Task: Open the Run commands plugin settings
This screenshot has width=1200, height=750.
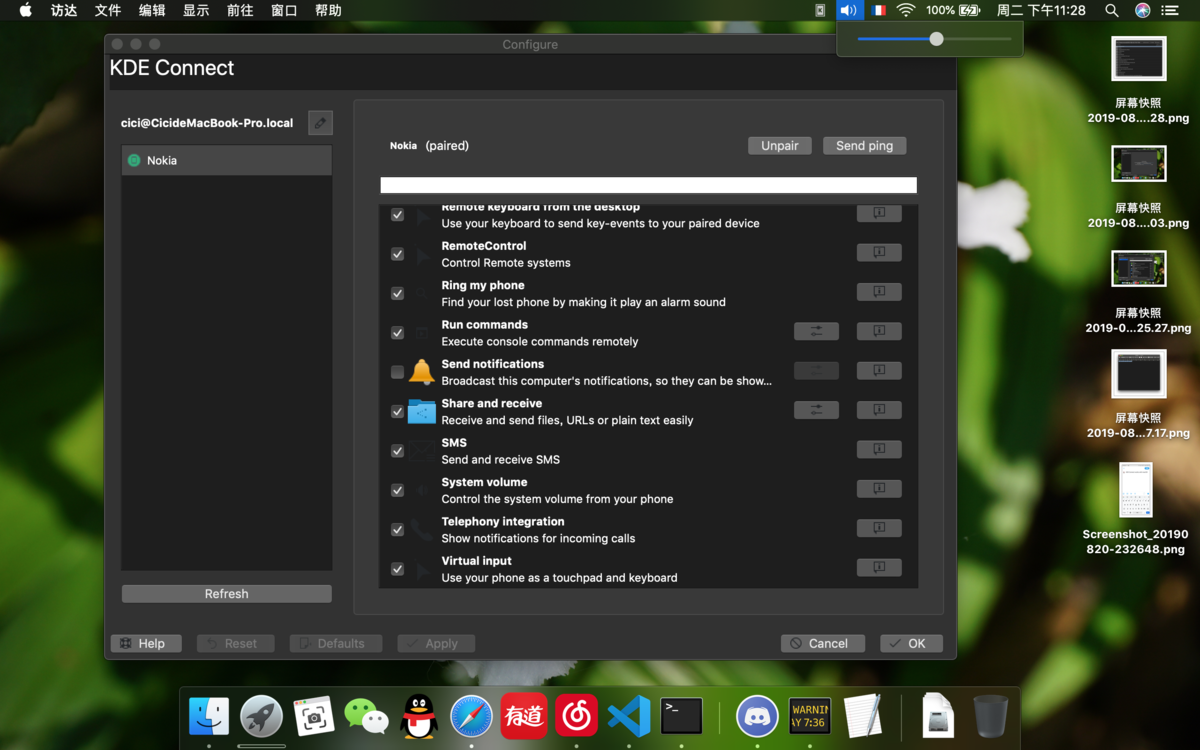Action: 816,331
